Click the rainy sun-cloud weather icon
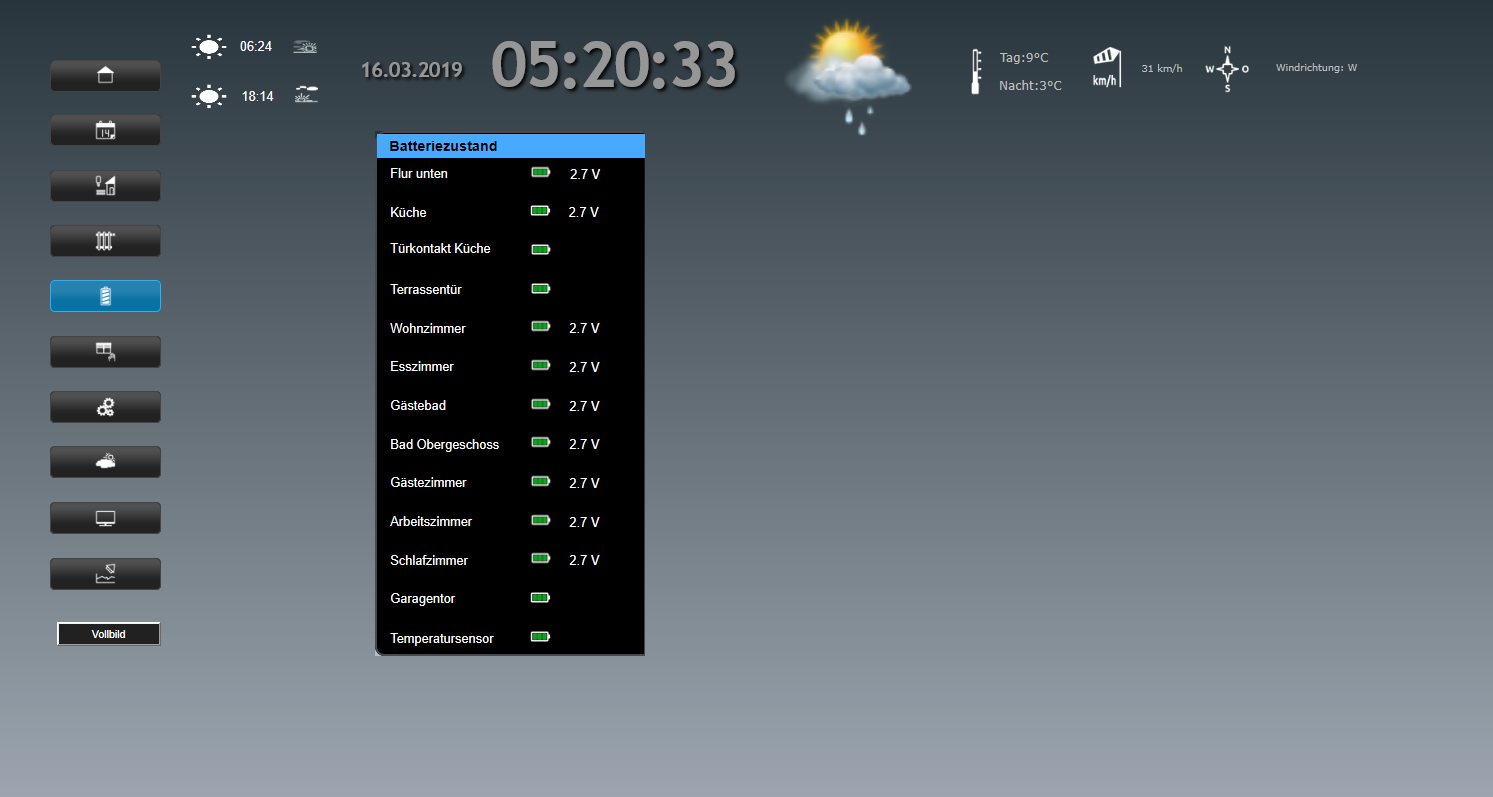The width and height of the screenshot is (1493, 797). click(x=848, y=76)
